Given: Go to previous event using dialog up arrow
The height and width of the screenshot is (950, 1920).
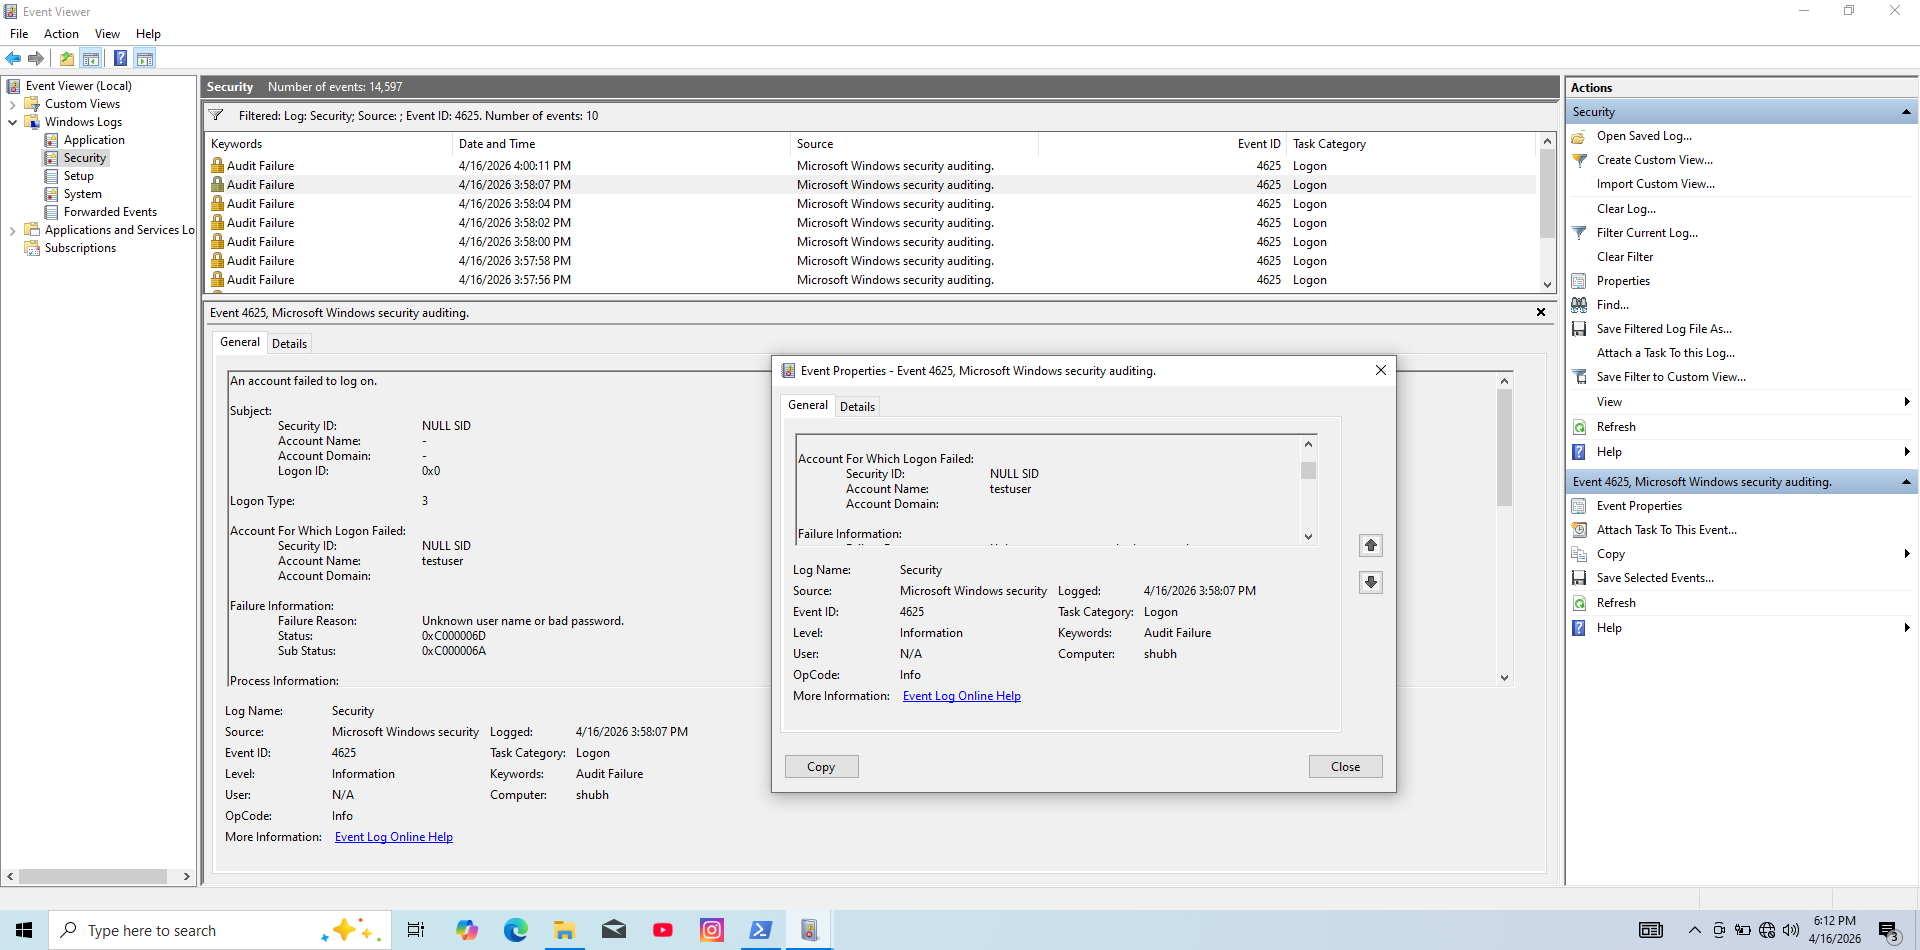Looking at the screenshot, I should [x=1371, y=545].
